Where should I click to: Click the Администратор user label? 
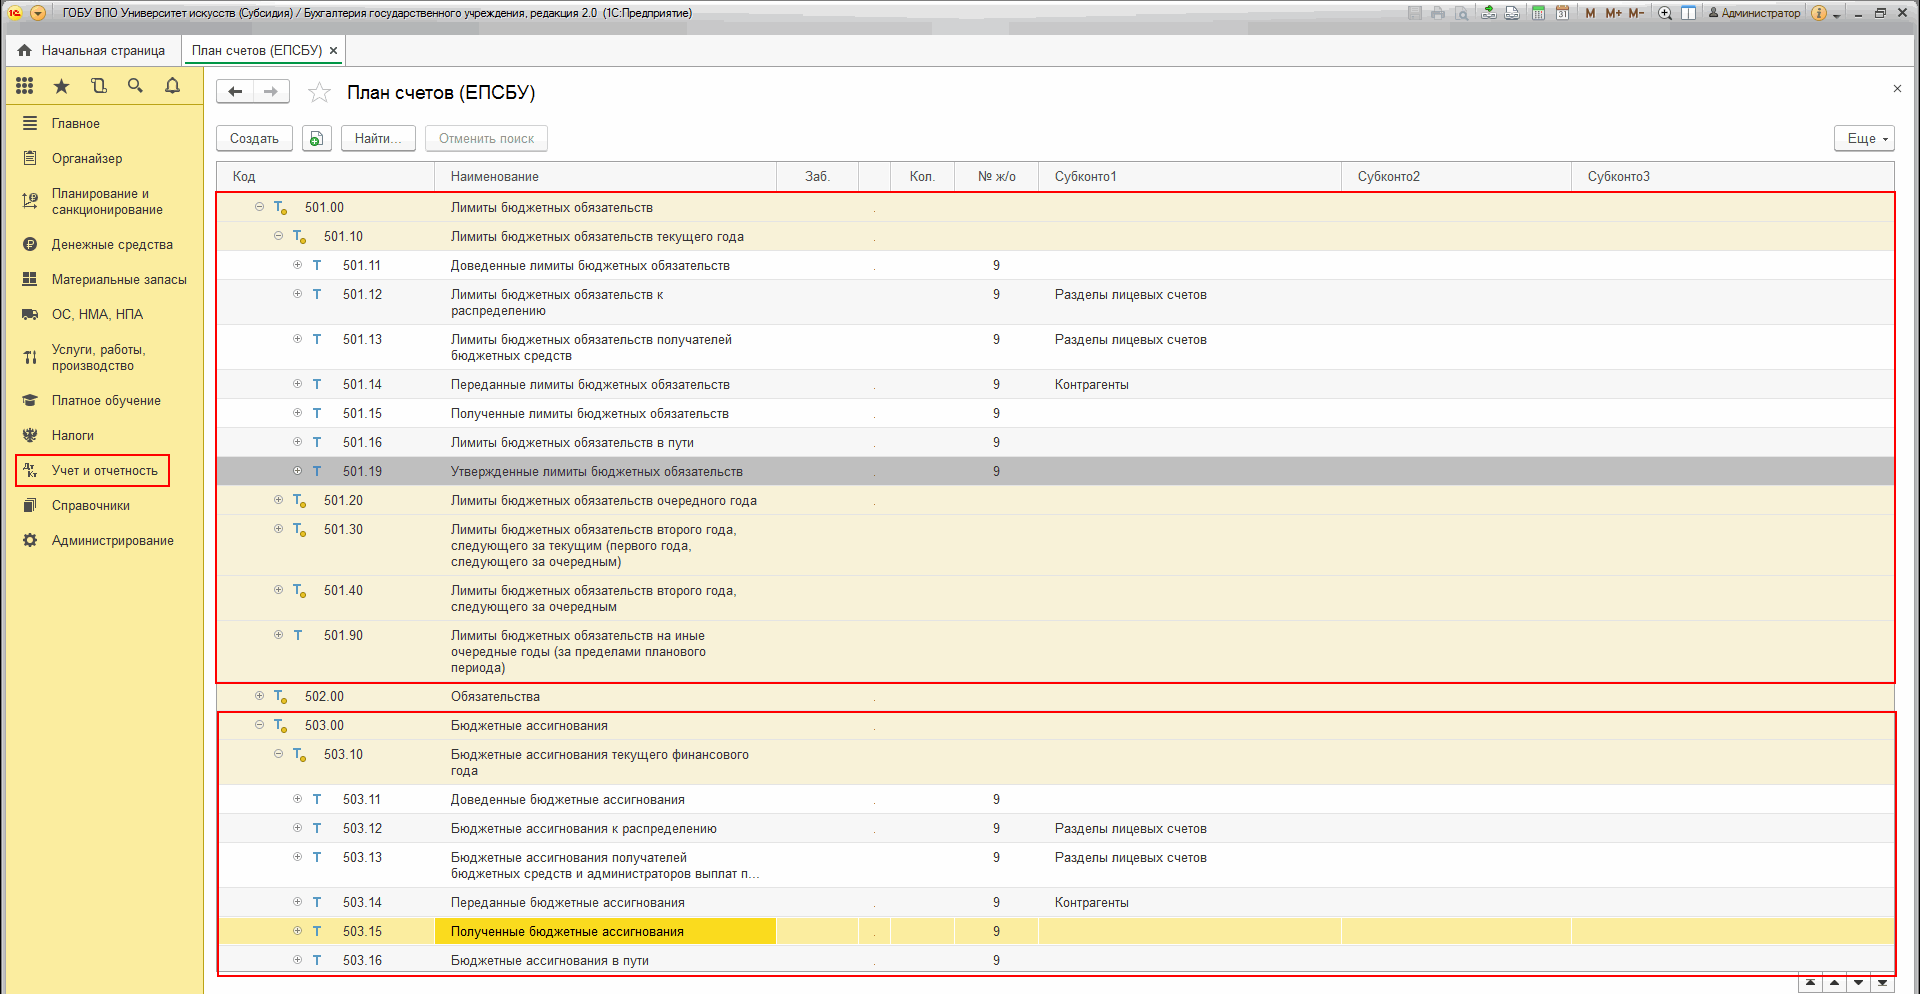(1754, 13)
